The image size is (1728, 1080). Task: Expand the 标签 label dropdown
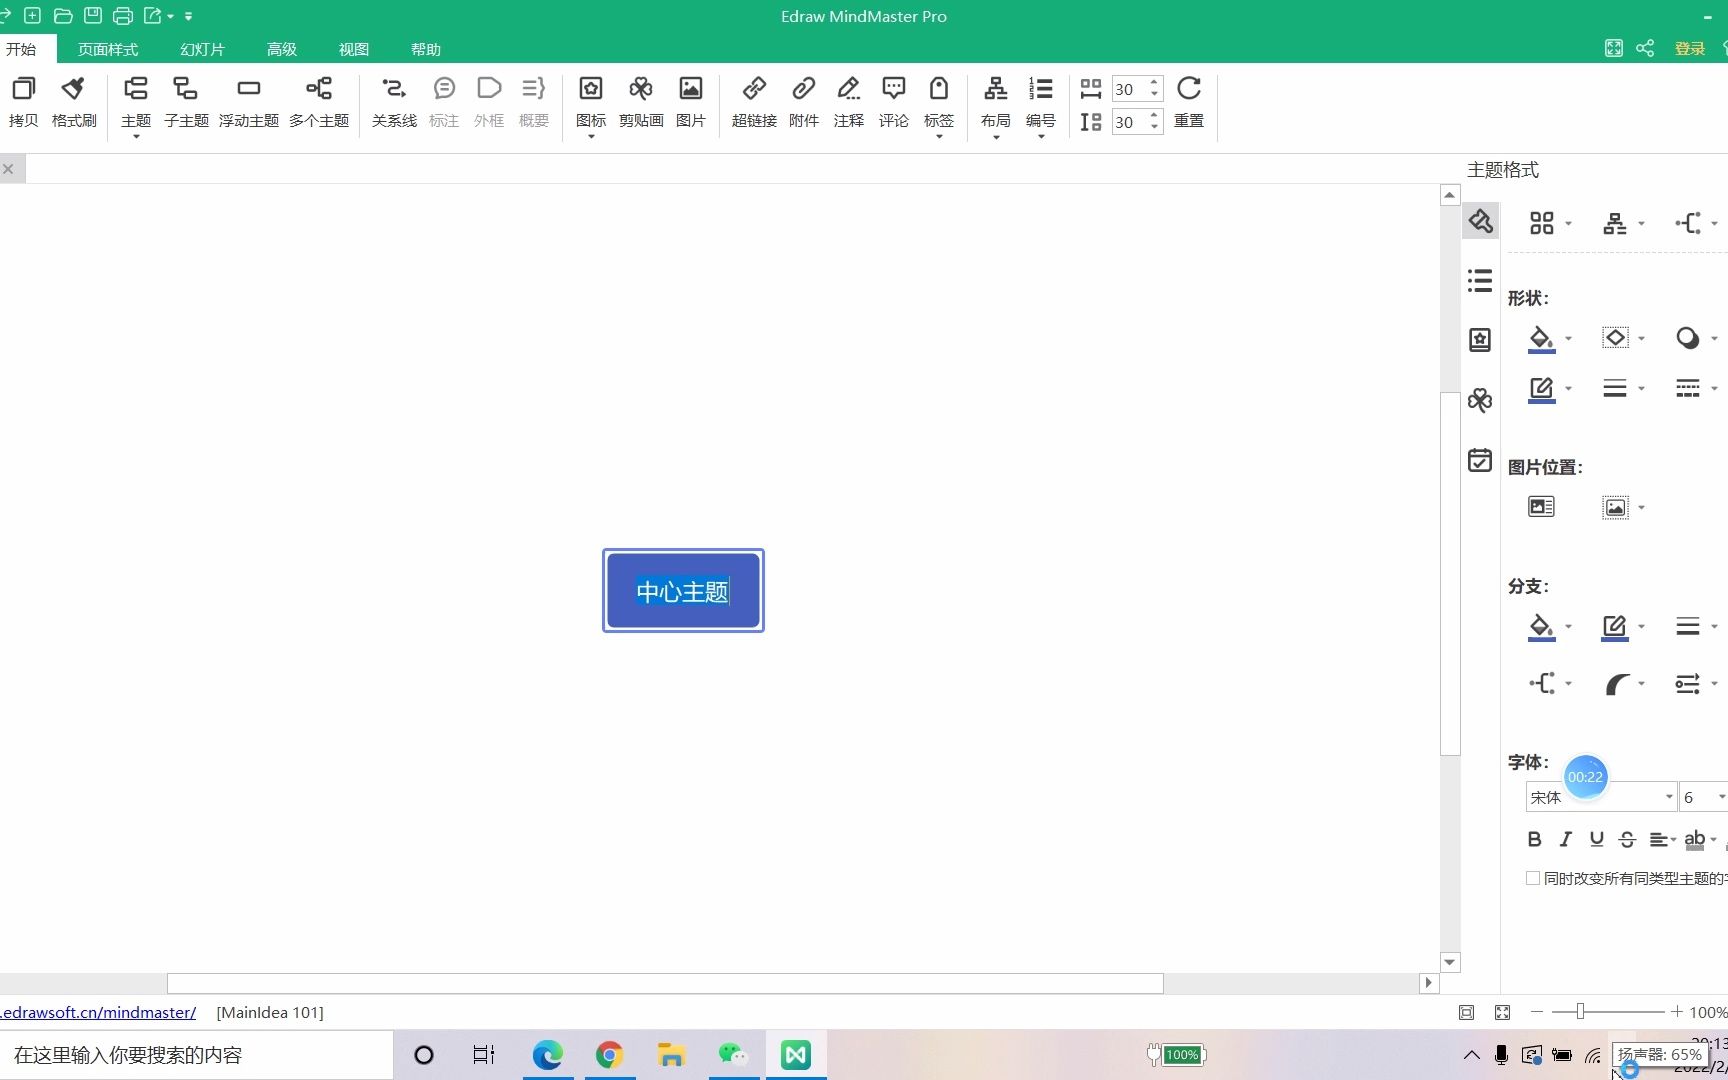pyautogui.click(x=939, y=136)
